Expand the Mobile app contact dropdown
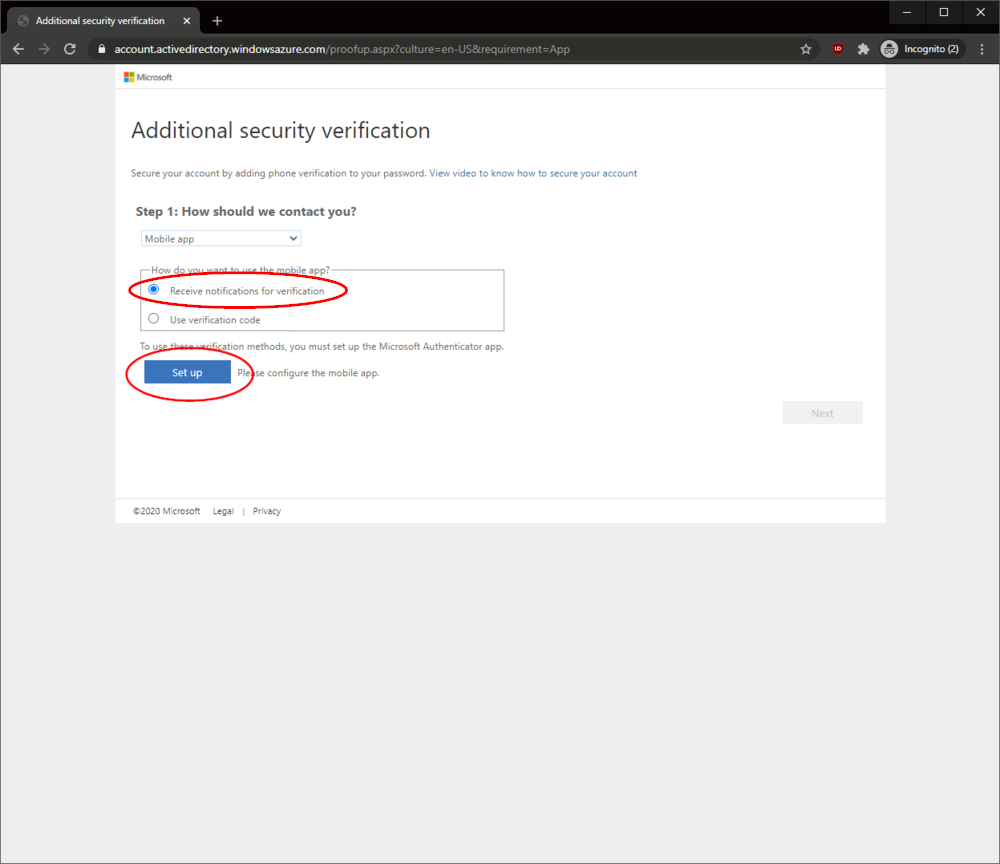 (x=221, y=238)
